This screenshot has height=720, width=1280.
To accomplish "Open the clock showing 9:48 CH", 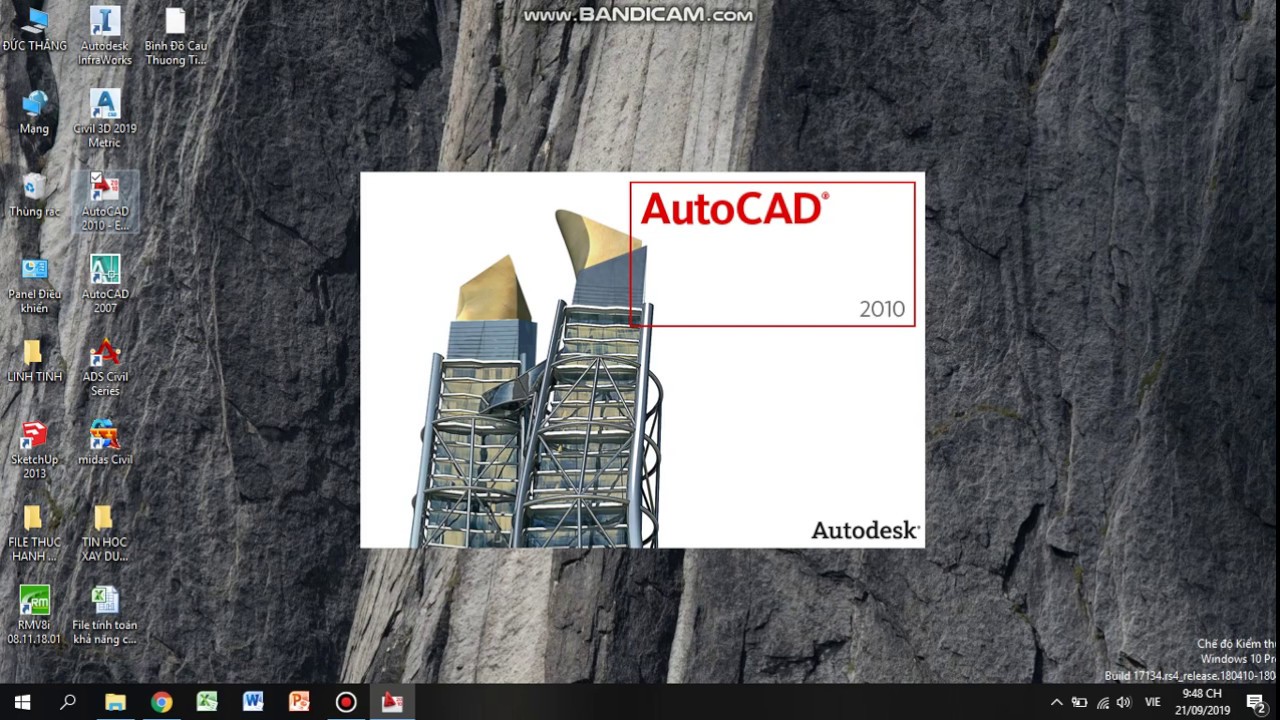I will click(1203, 702).
